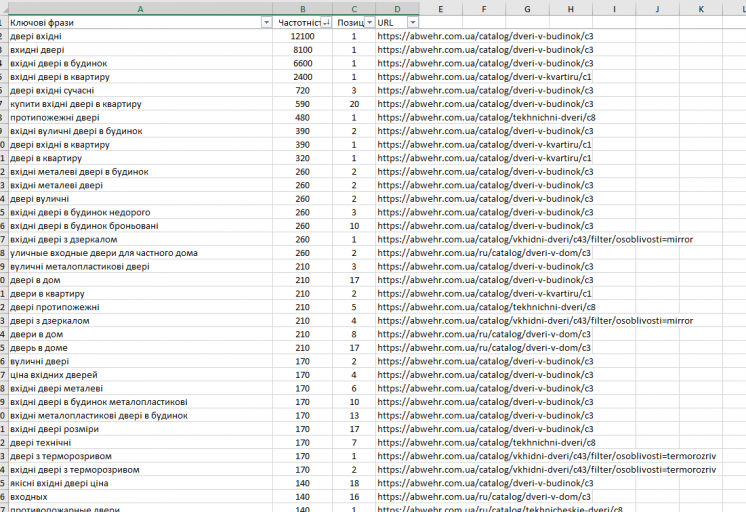
Task: Open URL in 'входных' row
Action: (484, 497)
